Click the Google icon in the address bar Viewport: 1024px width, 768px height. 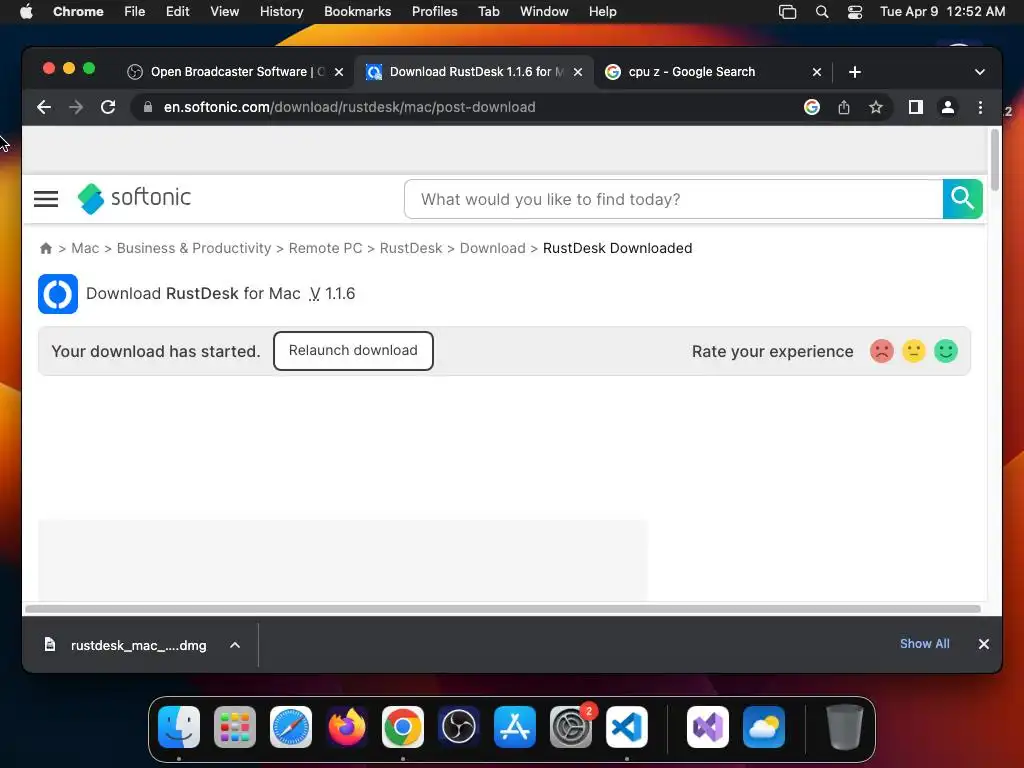click(812, 107)
